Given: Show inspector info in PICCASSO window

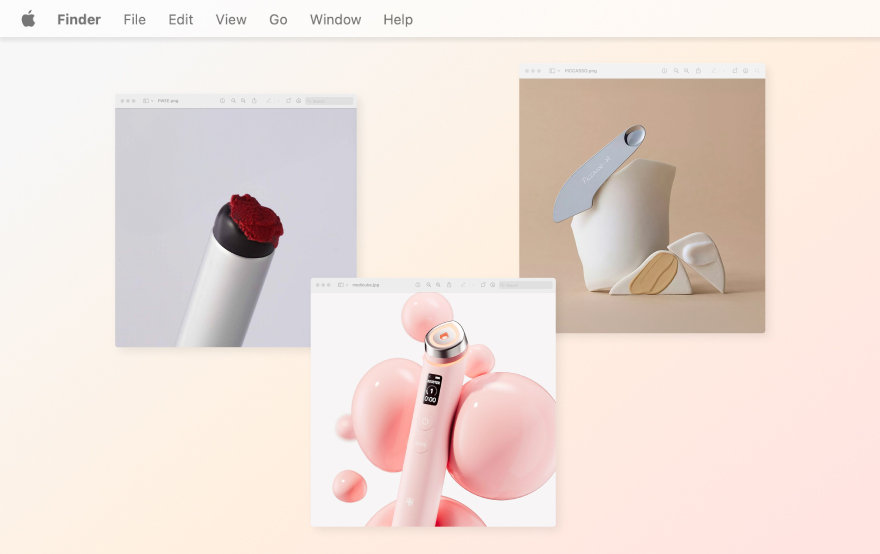Looking at the screenshot, I should pyautogui.click(x=664, y=71).
